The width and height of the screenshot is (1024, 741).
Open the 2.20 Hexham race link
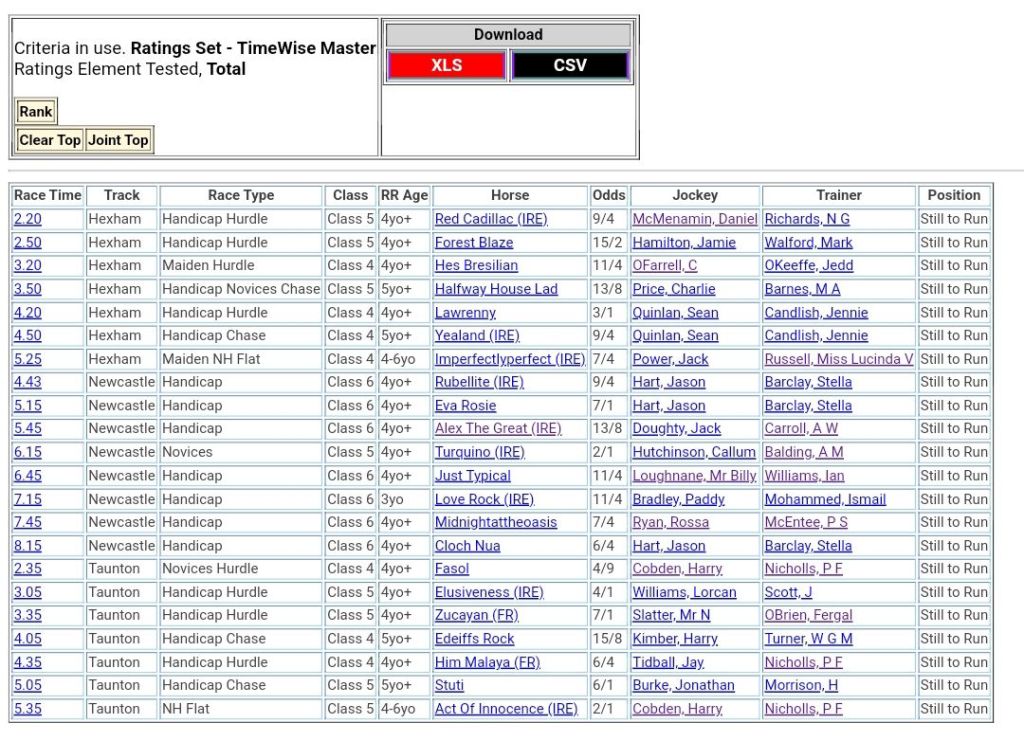28,219
